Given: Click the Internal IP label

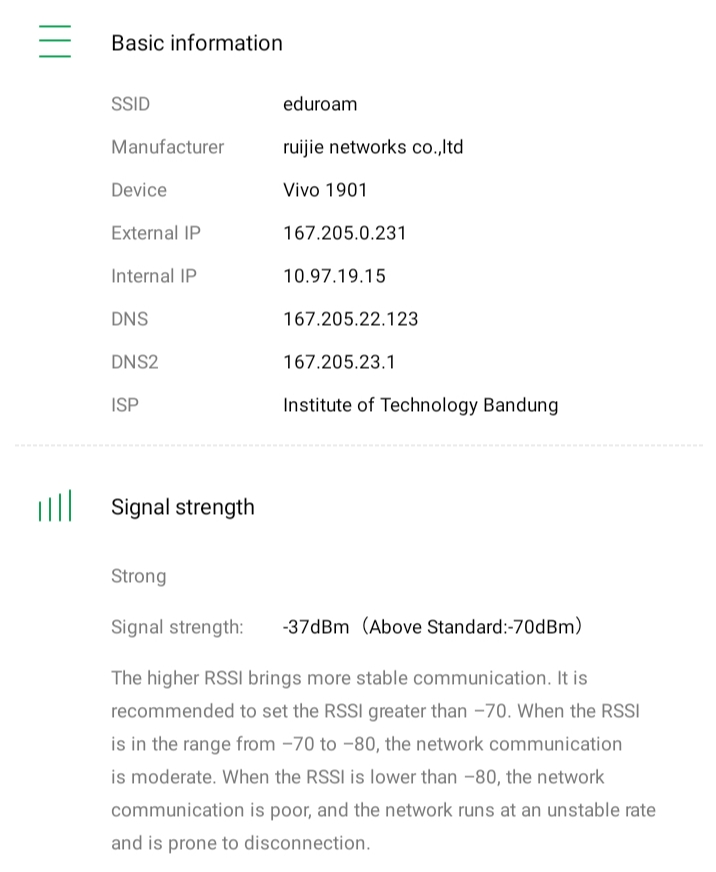Looking at the screenshot, I should pyautogui.click(x=154, y=276).
